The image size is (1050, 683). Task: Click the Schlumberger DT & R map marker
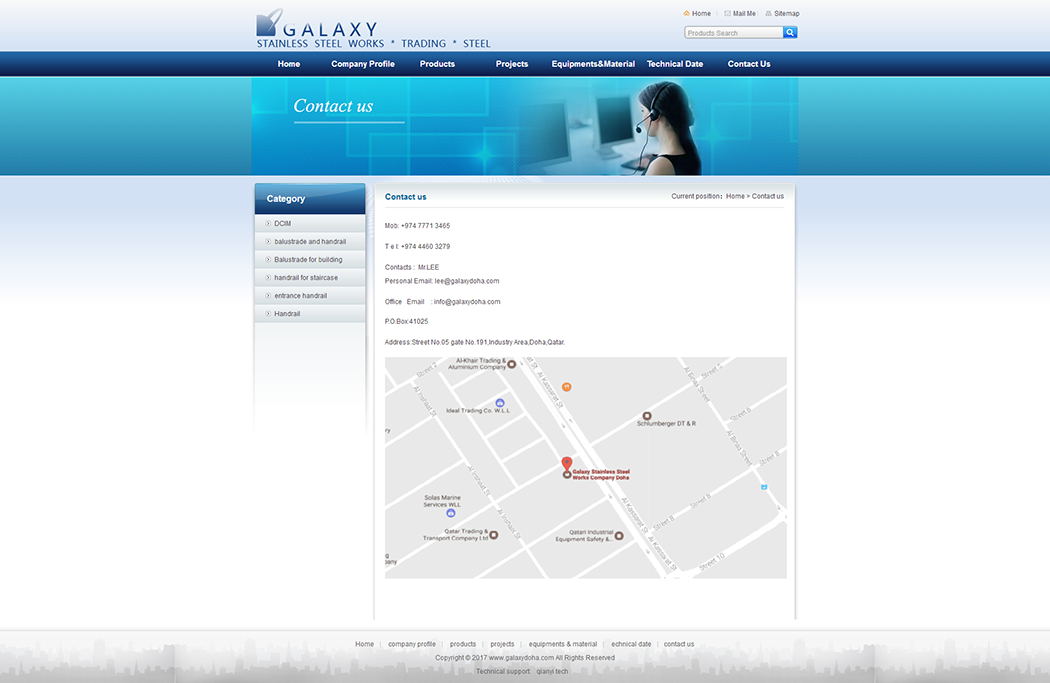[x=647, y=415]
